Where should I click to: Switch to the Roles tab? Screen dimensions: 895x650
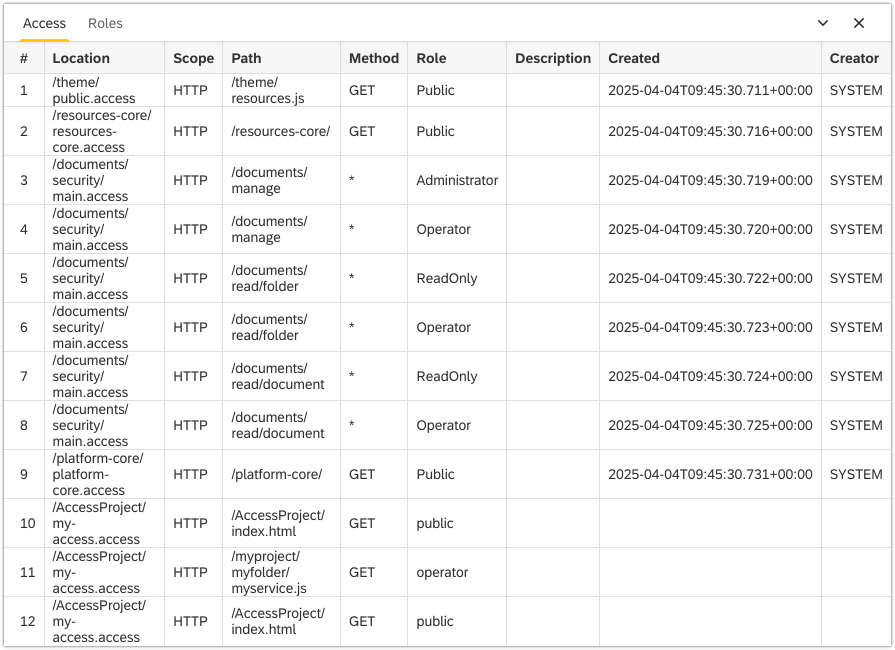(x=105, y=23)
